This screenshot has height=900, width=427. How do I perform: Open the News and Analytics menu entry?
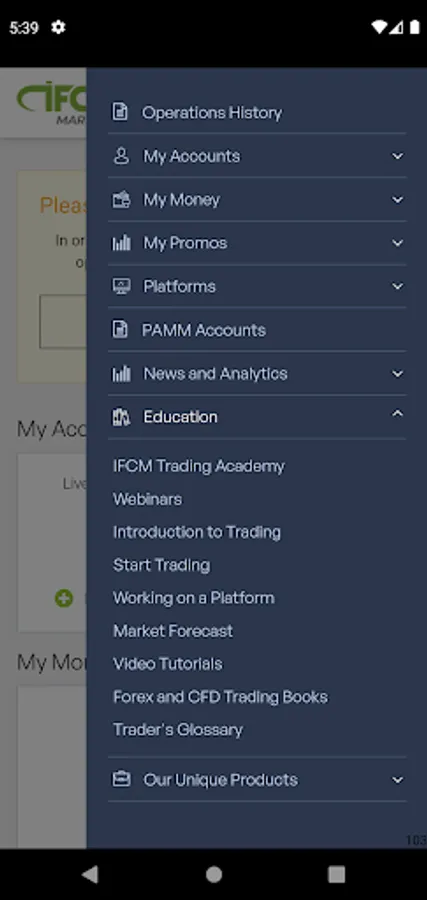tap(257, 374)
